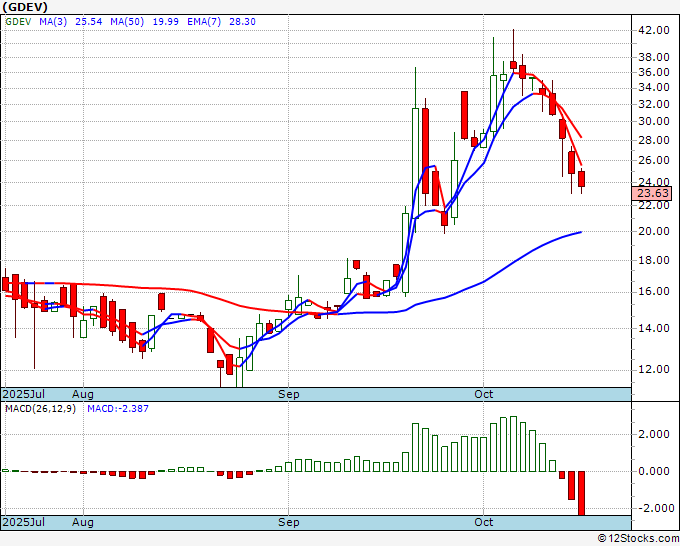Click the 16.00 price axis label

click(x=653, y=291)
